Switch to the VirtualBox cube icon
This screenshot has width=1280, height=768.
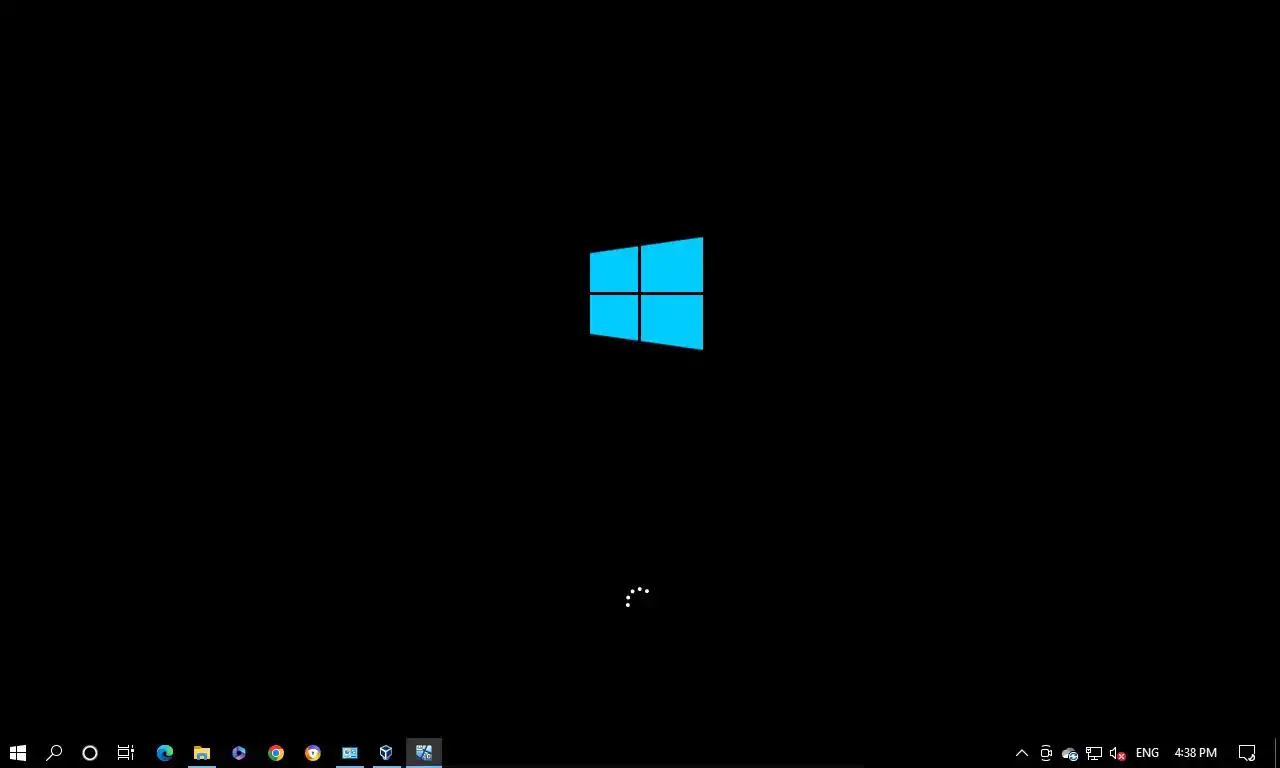coord(387,753)
